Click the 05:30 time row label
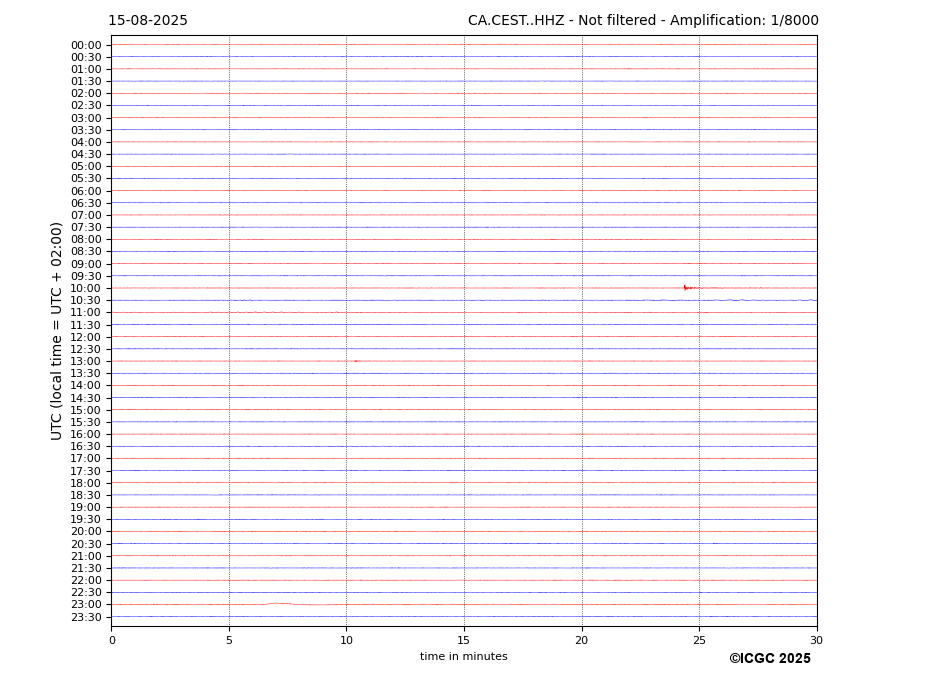 click(86, 179)
